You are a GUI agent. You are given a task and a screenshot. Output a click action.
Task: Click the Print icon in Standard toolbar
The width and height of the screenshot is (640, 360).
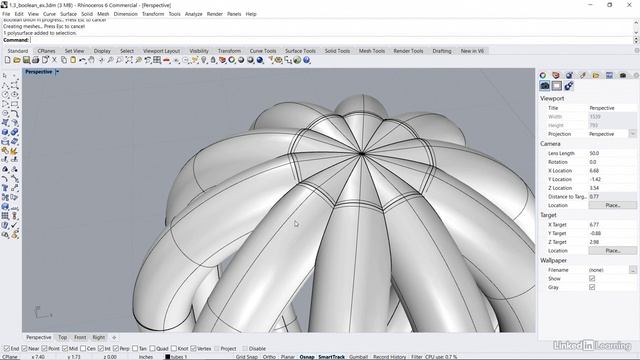[x=36, y=60]
